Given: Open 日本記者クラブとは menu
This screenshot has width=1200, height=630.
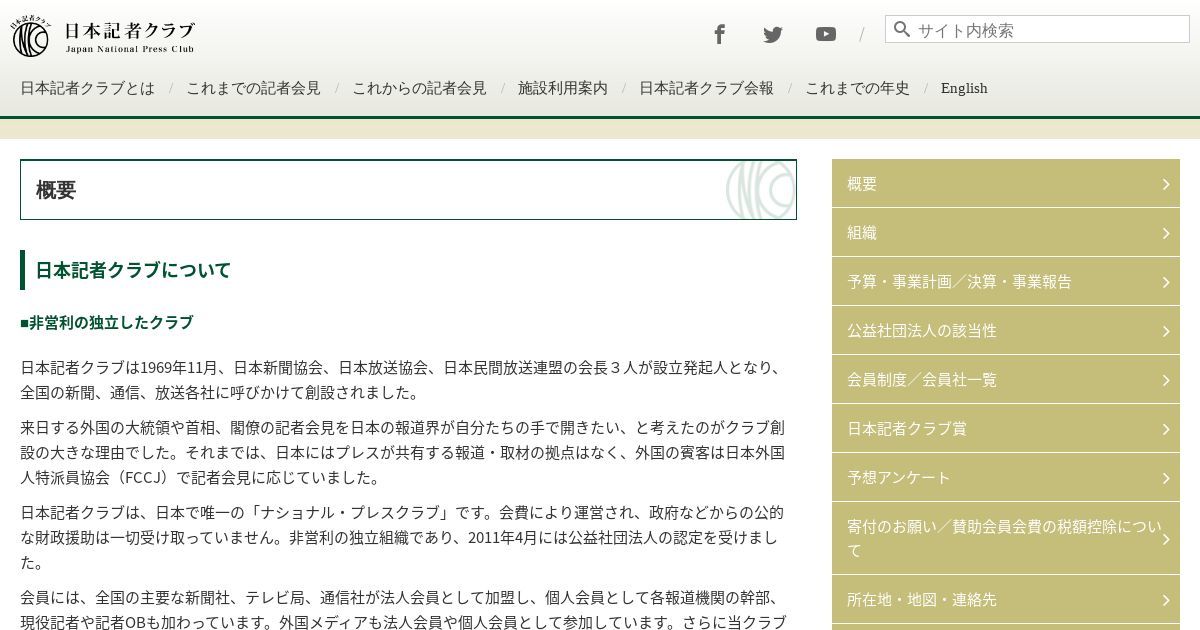Looking at the screenshot, I should point(87,88).
